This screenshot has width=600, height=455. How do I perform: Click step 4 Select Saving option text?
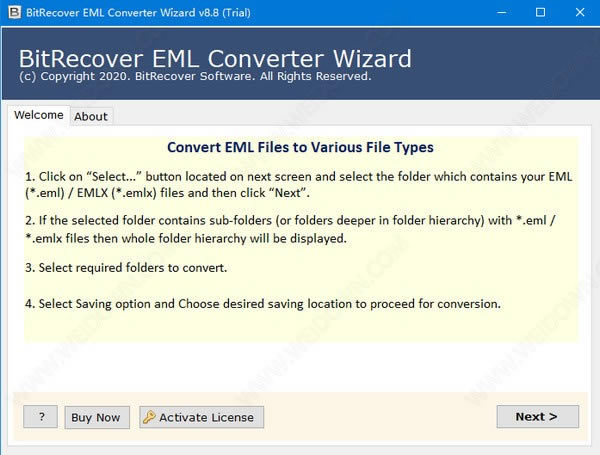[x=263, y=303]
